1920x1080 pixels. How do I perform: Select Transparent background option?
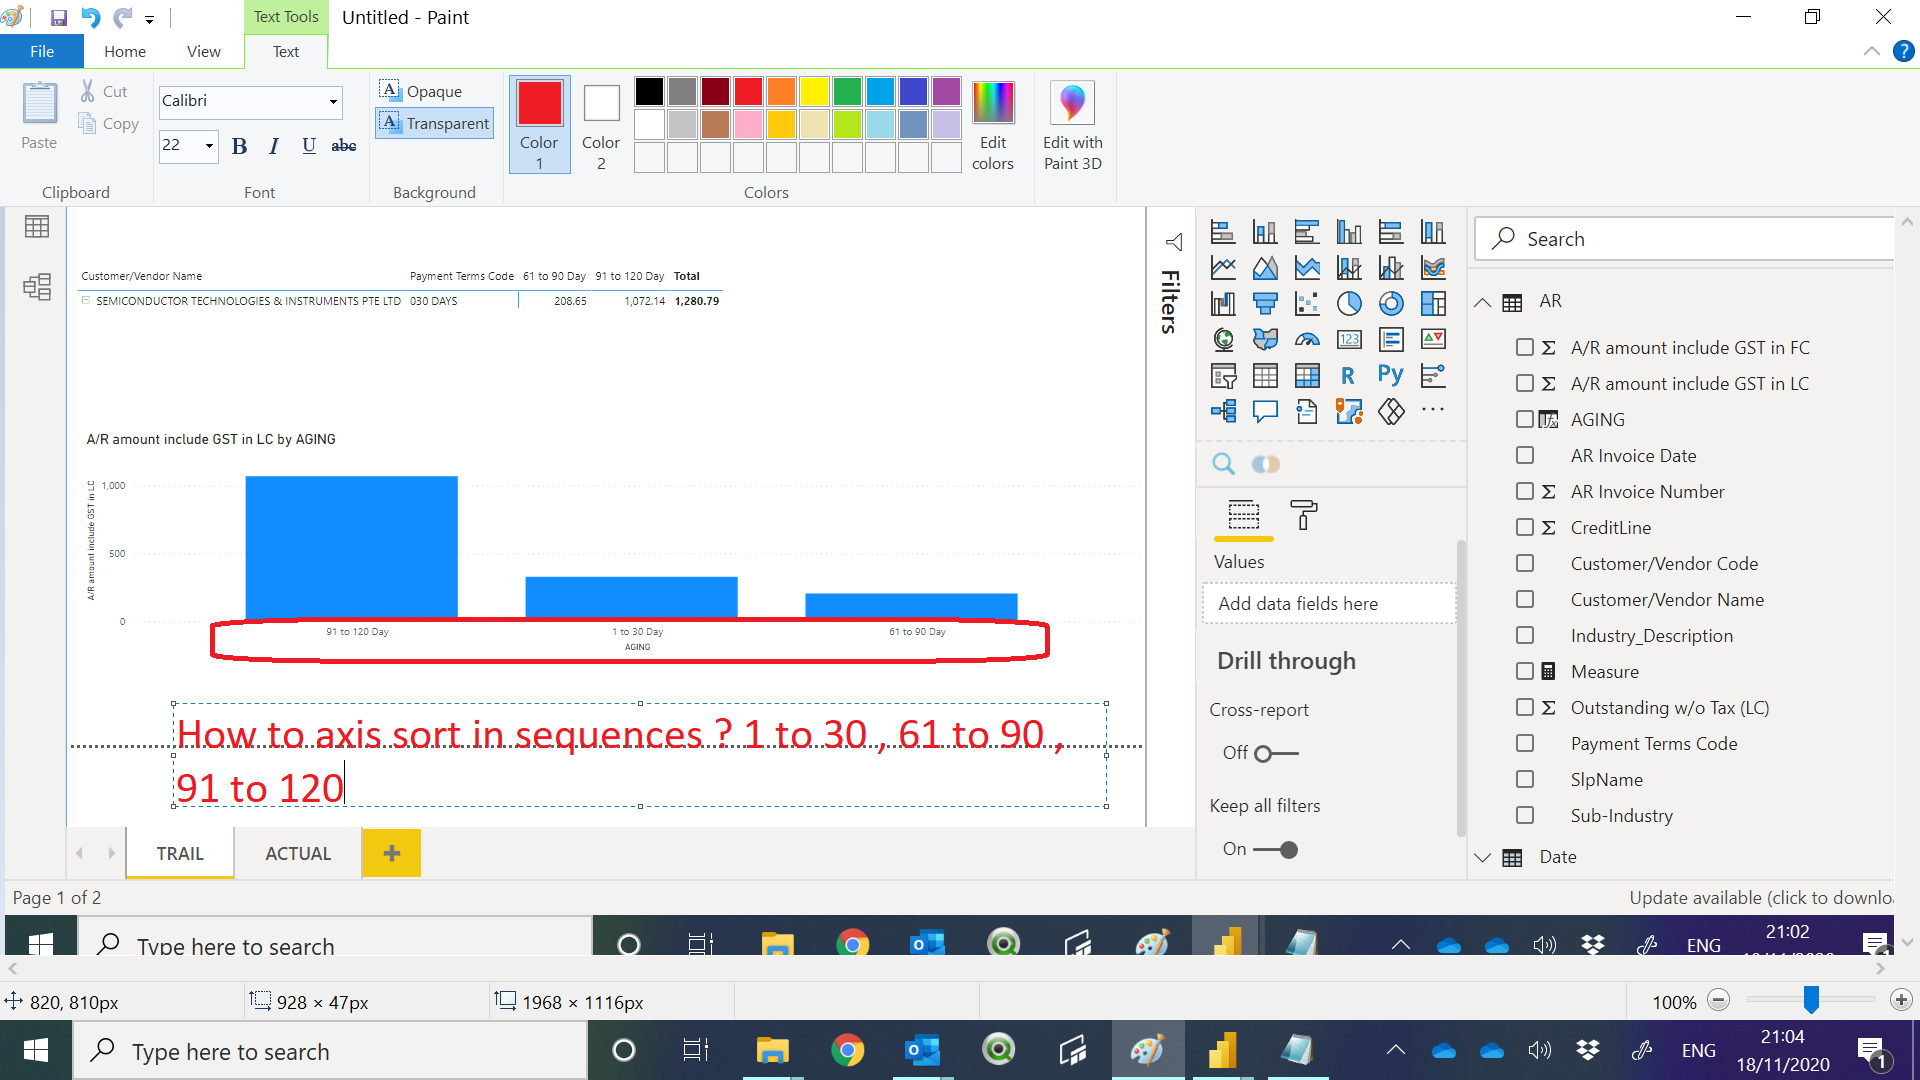click(435, 123)
